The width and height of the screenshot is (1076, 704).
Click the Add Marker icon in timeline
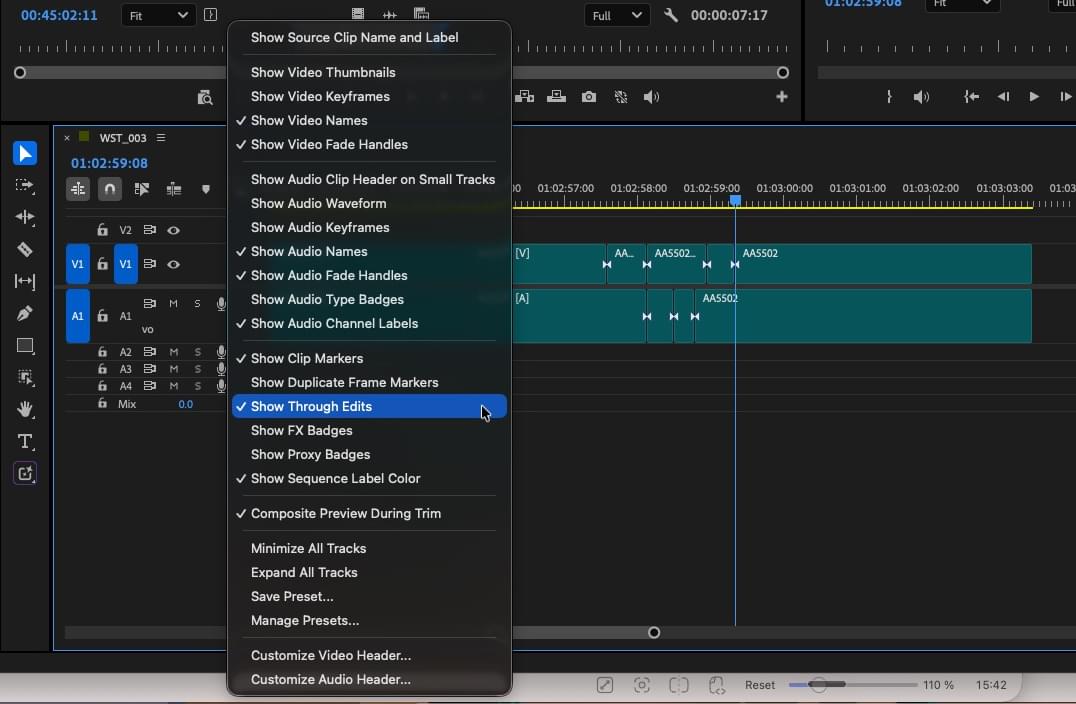pyautogui.click(x=206, y=189)
